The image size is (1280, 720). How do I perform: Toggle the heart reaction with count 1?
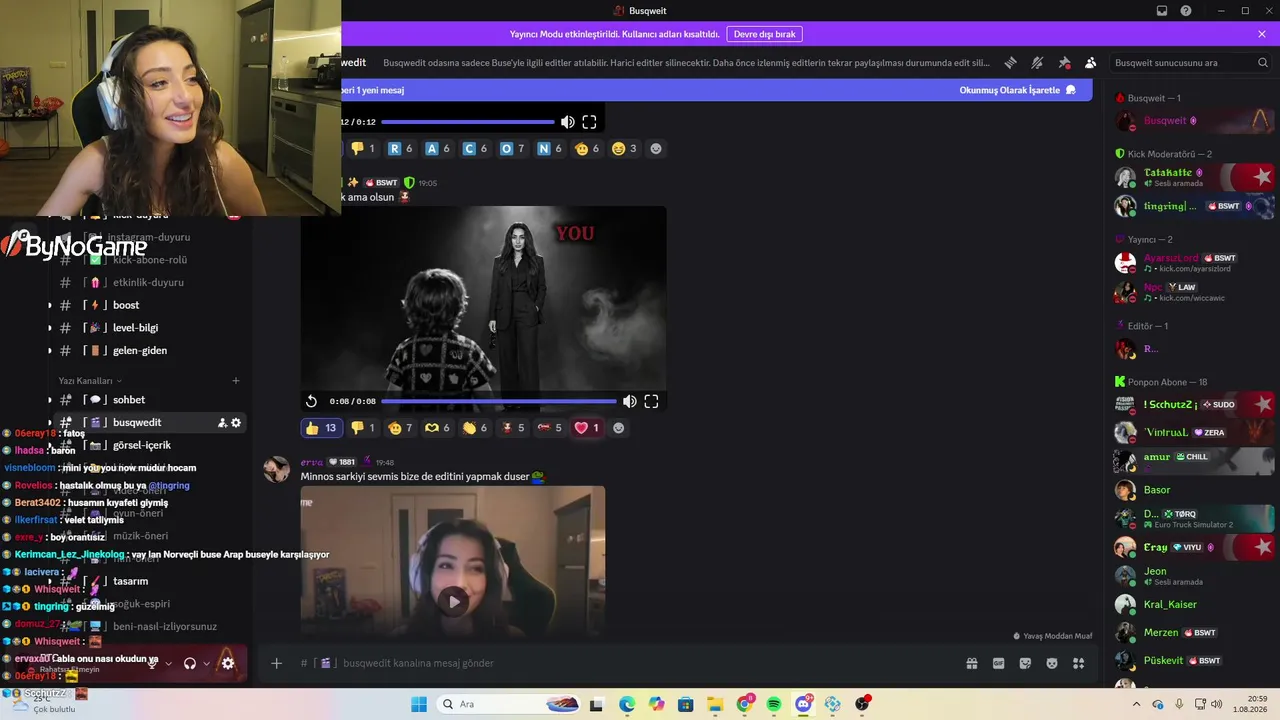(x=587, y=428)
